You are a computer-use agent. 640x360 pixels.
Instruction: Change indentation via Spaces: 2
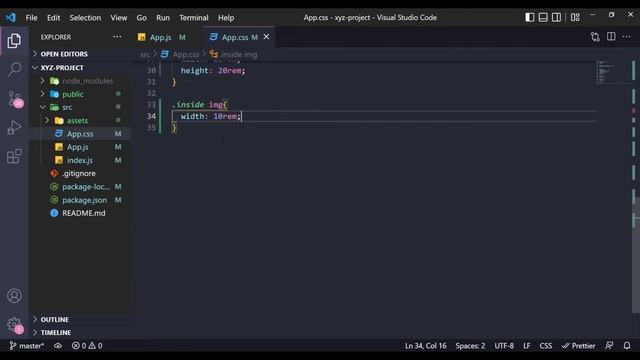(x=470, y=346)
